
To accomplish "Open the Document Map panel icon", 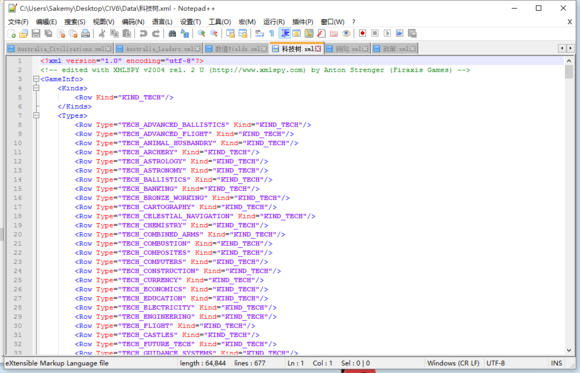I will coord(309,34).
